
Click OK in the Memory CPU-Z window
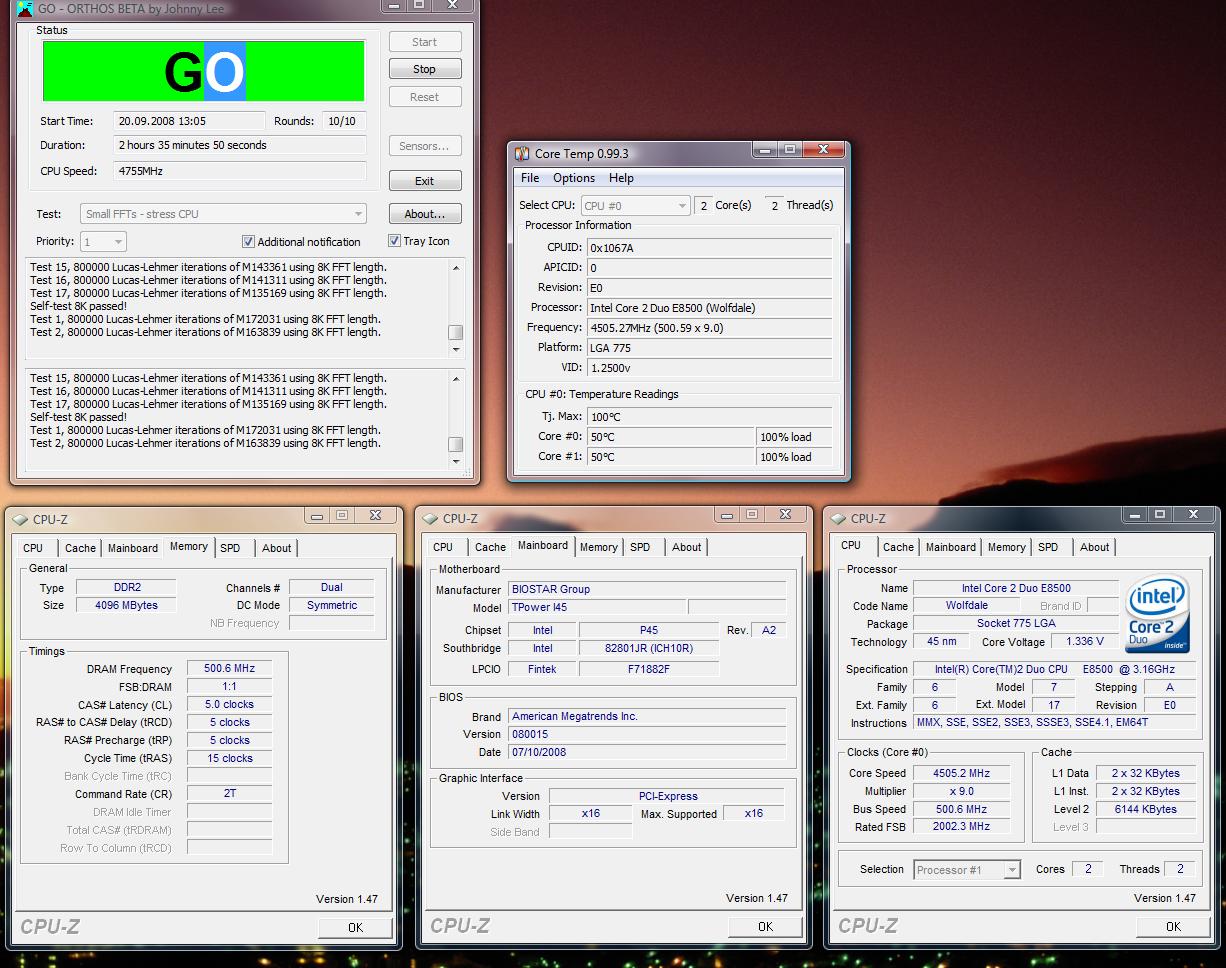[x=355, y=927]
